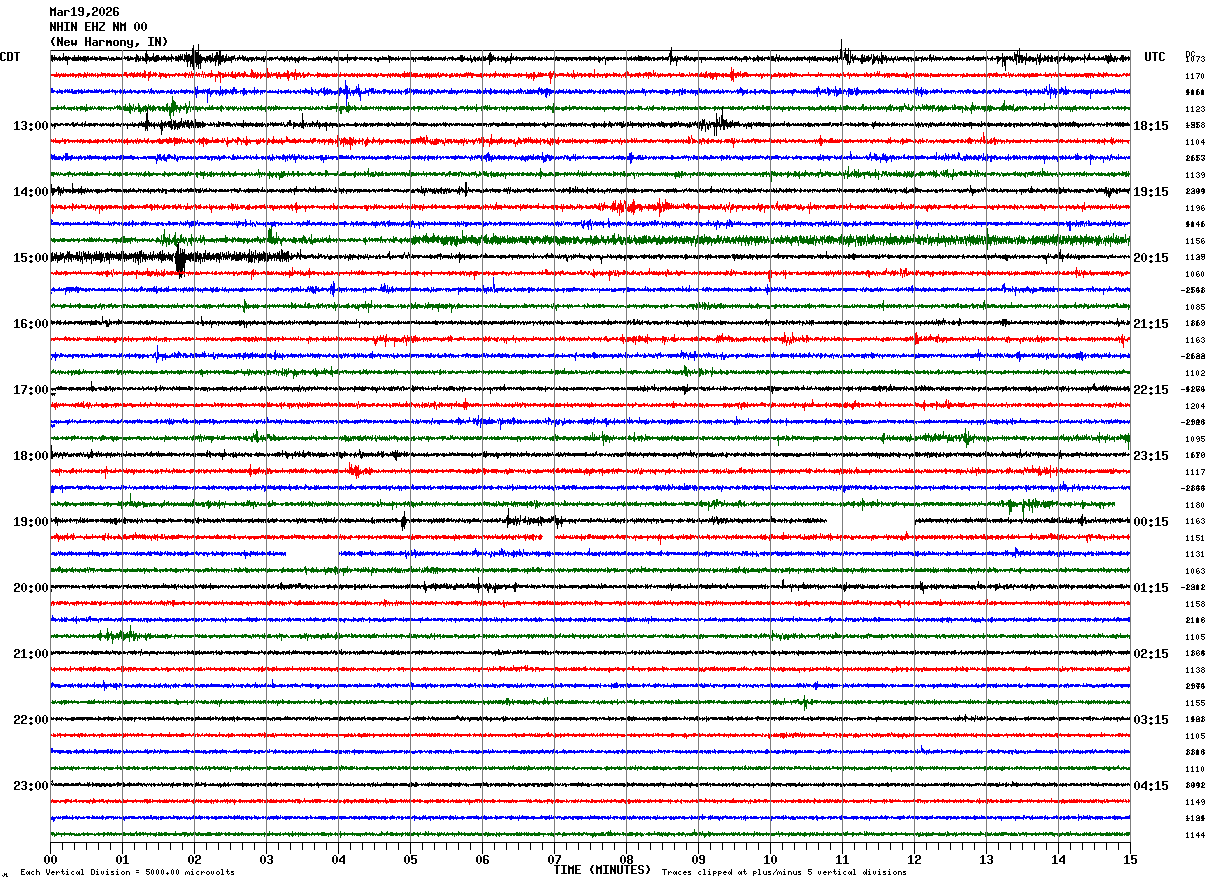Image resolution: width=1210 pixels, height=886 pixels.
Task: Select minute tick label 08 on time axis
Action: click(x=626, y=859)
